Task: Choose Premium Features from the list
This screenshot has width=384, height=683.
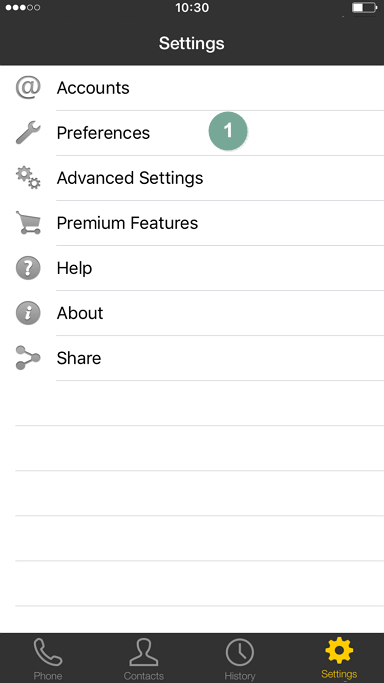Action: 192,223
